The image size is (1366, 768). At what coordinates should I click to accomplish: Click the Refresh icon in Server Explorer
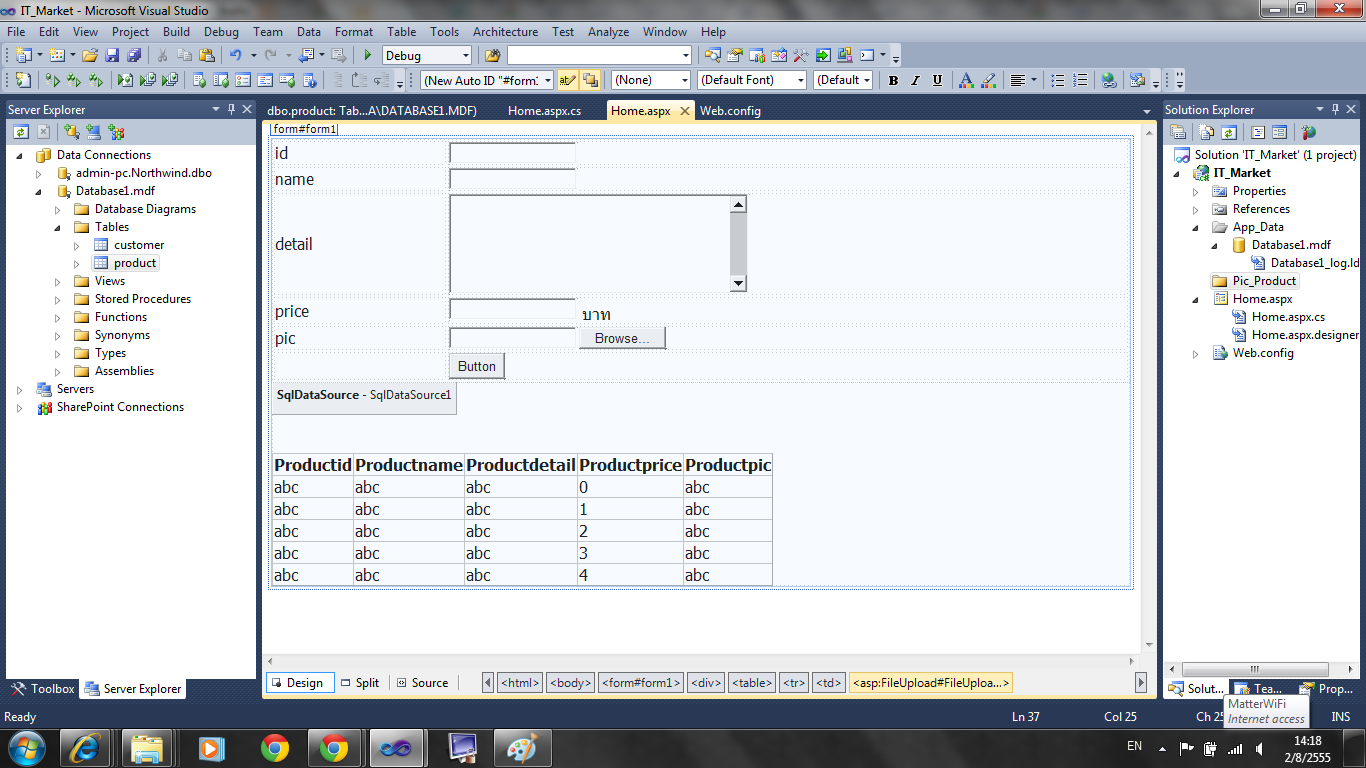coord(21,131)
